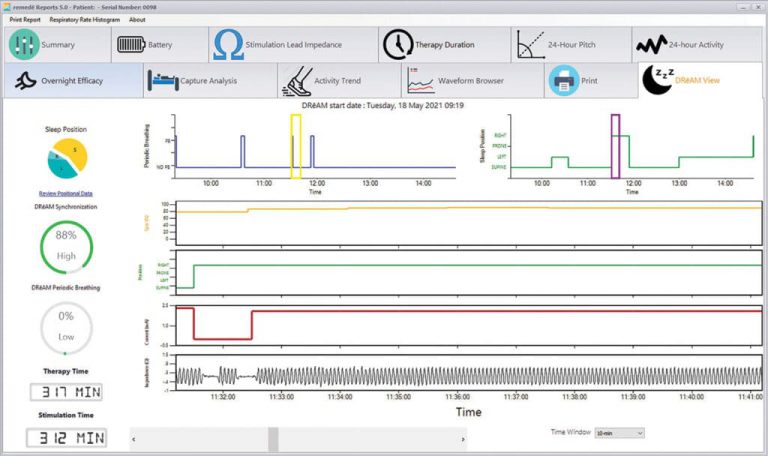Open the Print Report menu

25,20
